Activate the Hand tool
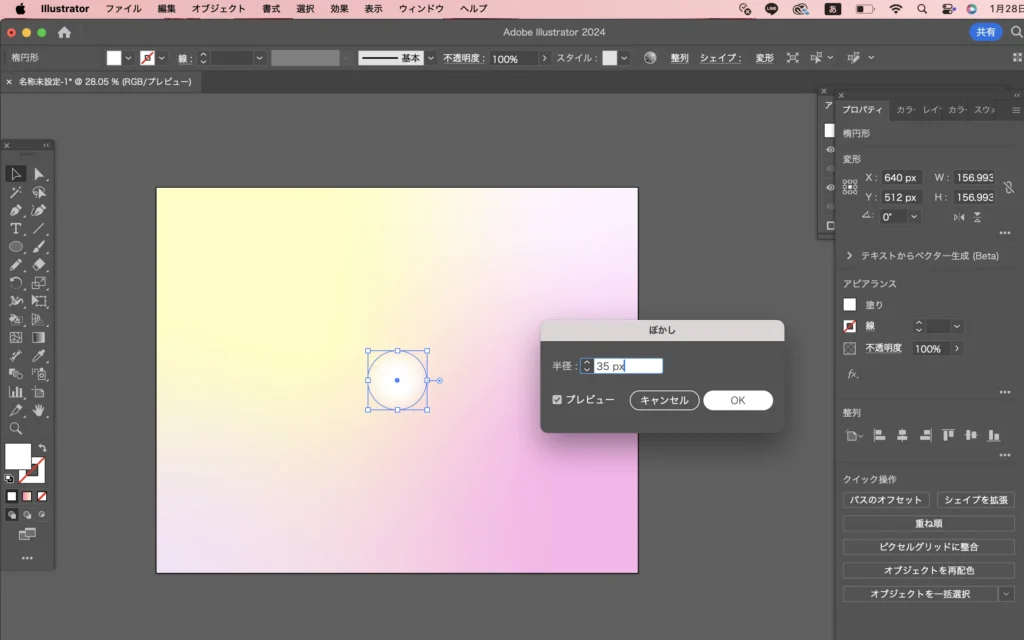Image resolution: width=1024 pixels, height=640 pixels. (39, 410)
